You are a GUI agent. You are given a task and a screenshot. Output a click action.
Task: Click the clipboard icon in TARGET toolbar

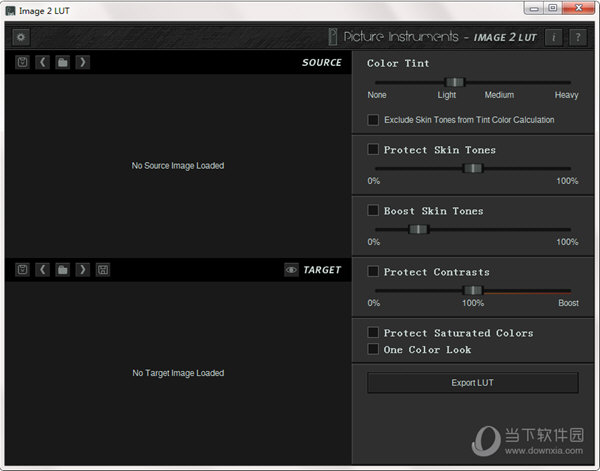[x=23, y=270]
